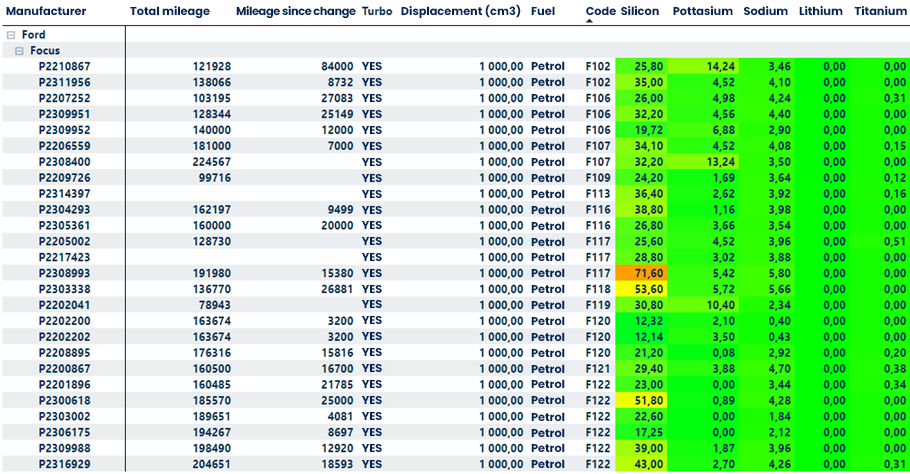Click the Titanium column header

click(x=881, y=11)
